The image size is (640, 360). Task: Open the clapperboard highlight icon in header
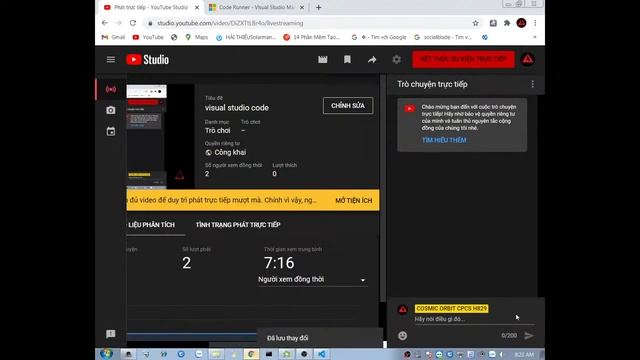coord(323,60)
